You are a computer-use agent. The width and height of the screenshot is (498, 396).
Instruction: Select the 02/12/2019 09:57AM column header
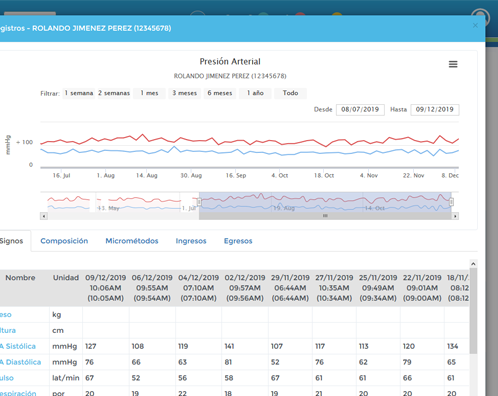(x=245, y=288)
